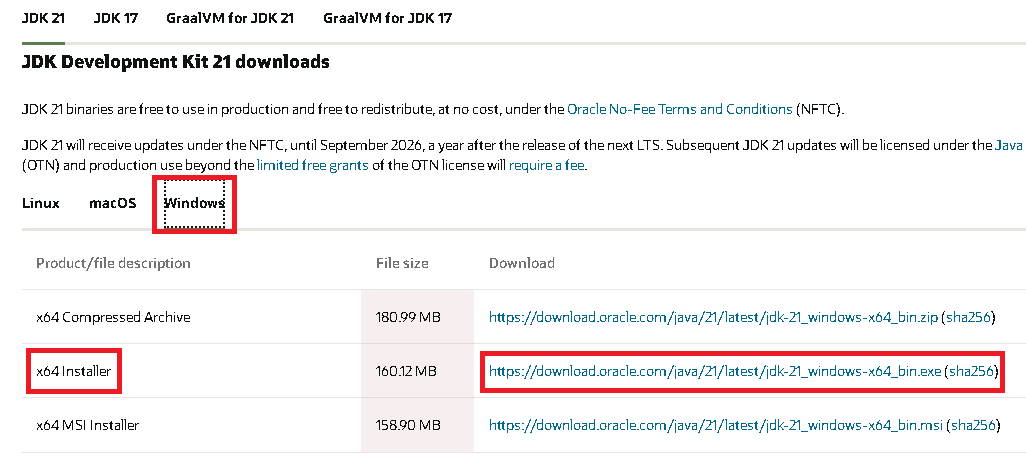Choose the Windows platform tab
The width and height of the screenshot is (1026, 454).
coord(194,203)
